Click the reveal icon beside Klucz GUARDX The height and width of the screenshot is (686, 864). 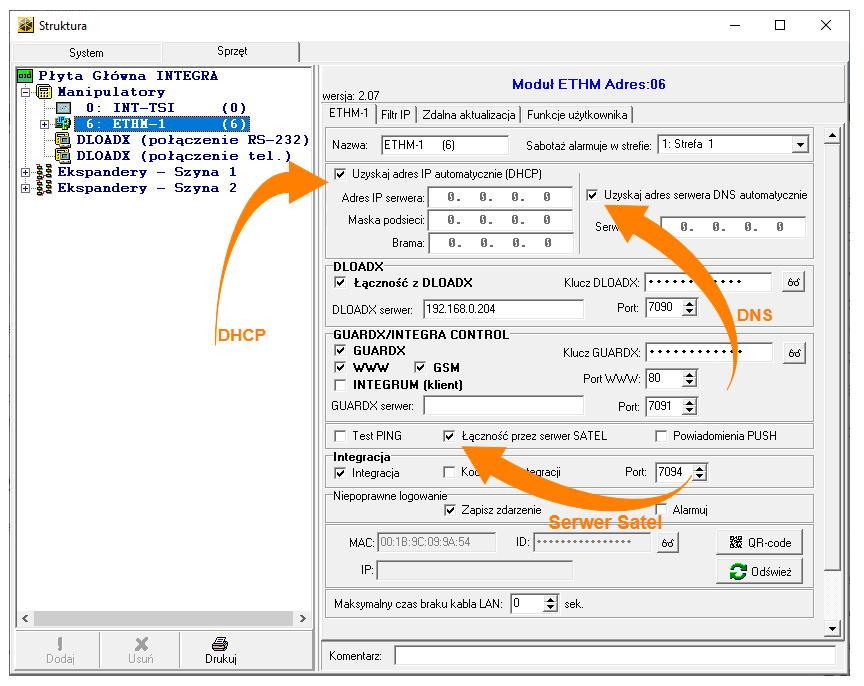793,352
